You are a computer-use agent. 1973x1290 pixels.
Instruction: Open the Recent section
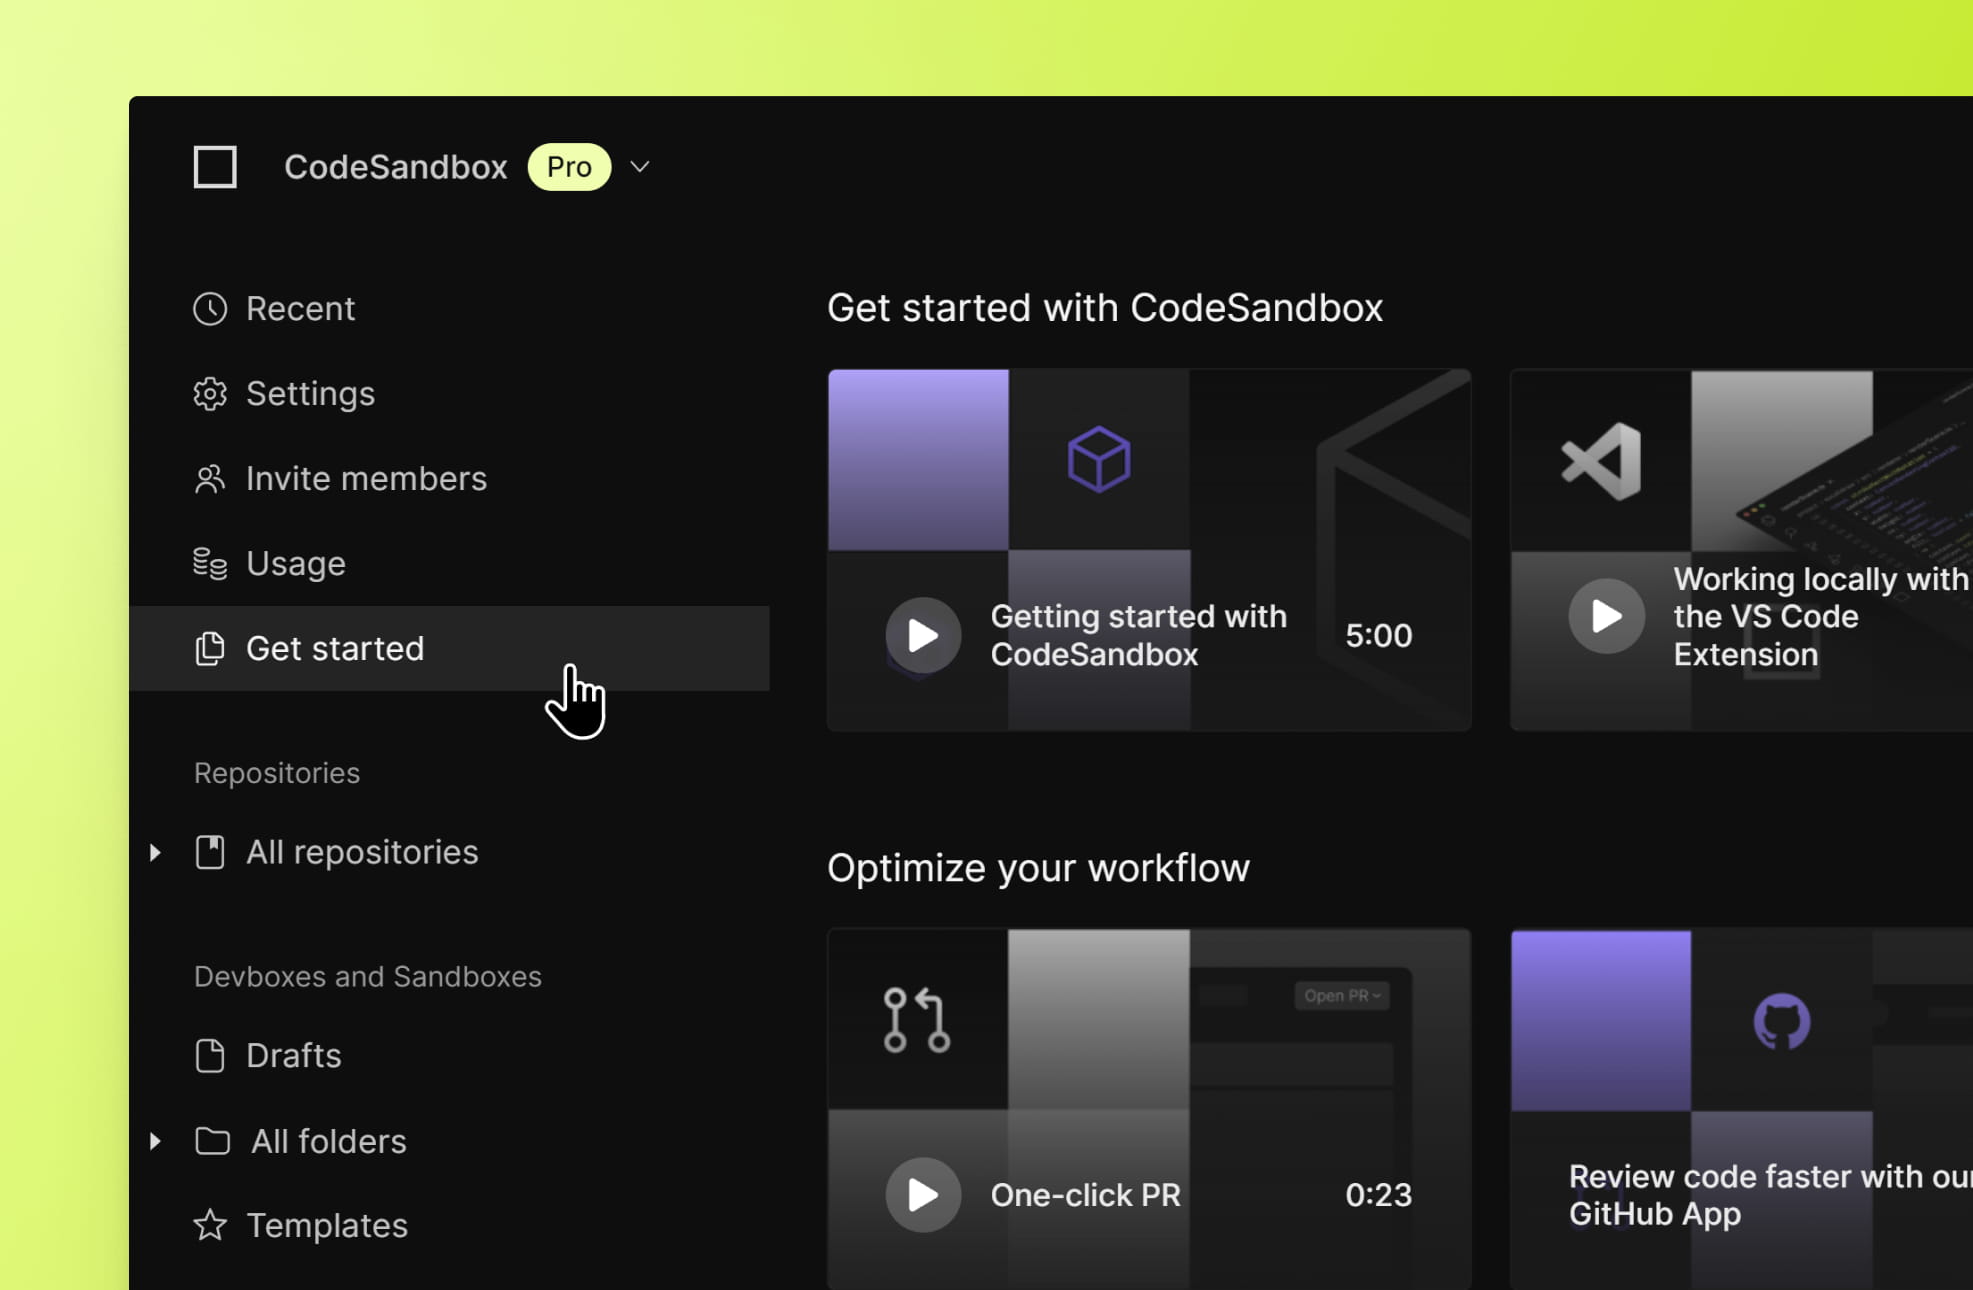pos(299,305)
